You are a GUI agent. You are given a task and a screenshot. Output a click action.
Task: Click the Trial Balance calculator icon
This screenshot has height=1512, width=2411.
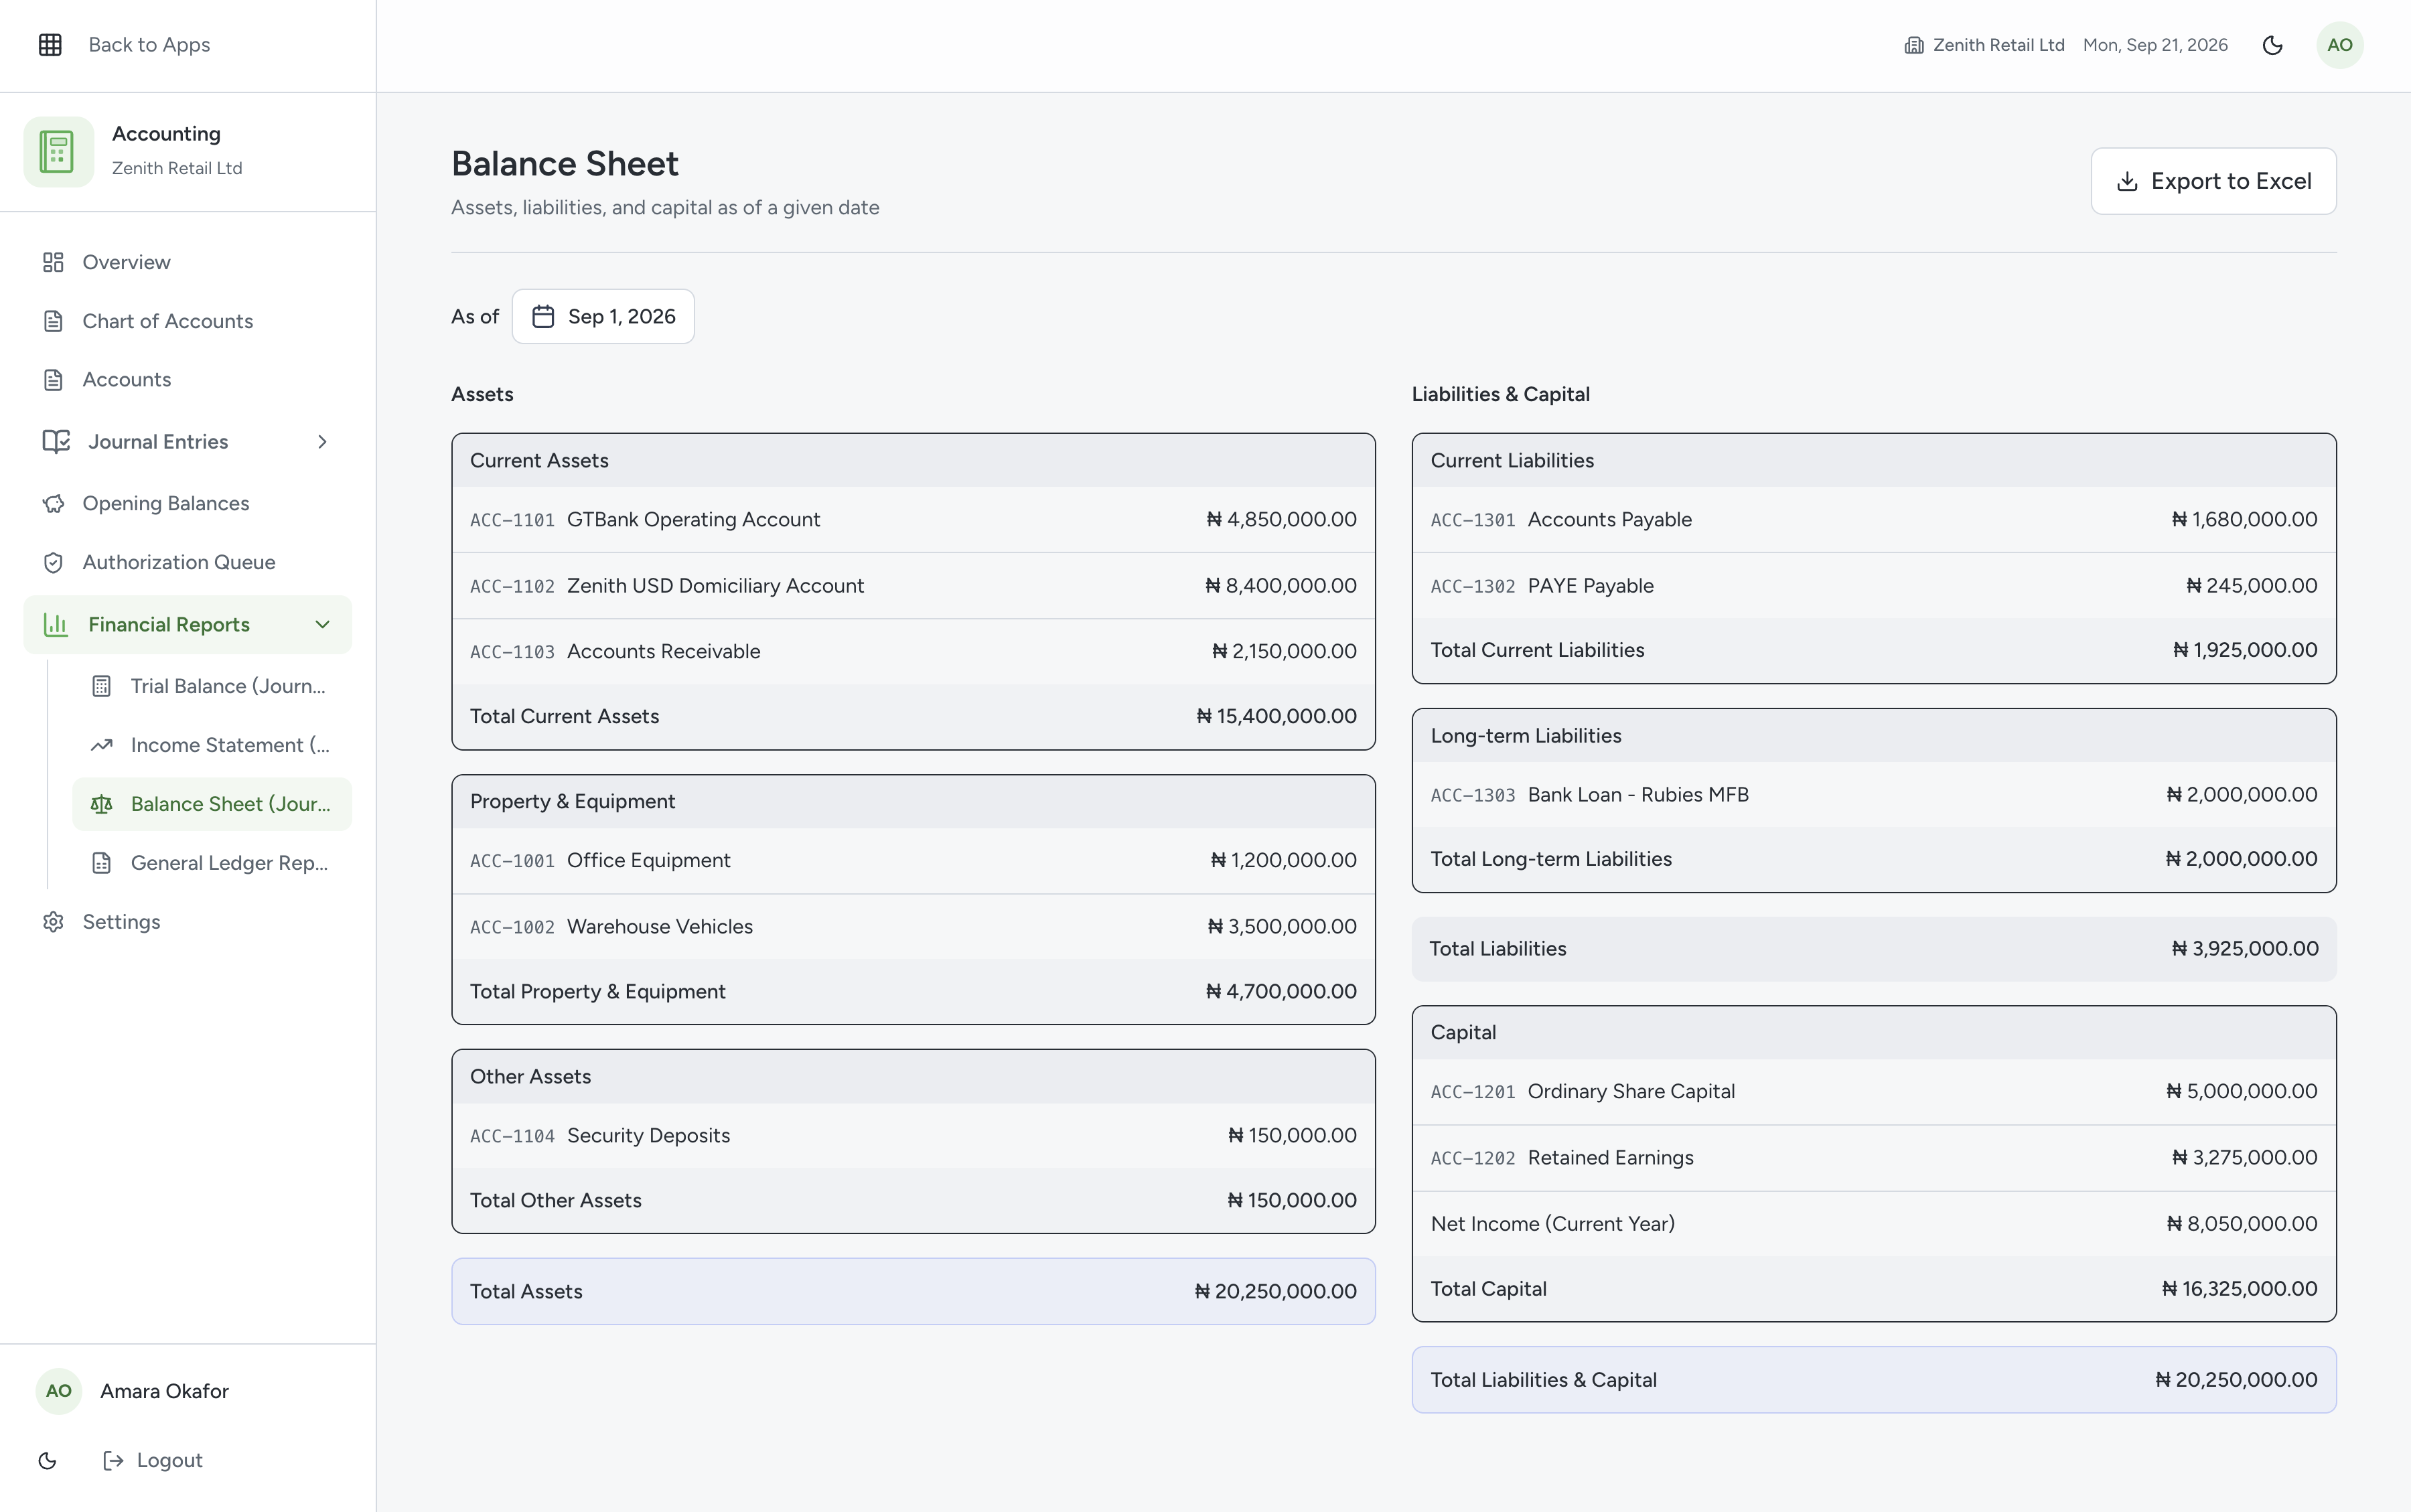point(102,686)
